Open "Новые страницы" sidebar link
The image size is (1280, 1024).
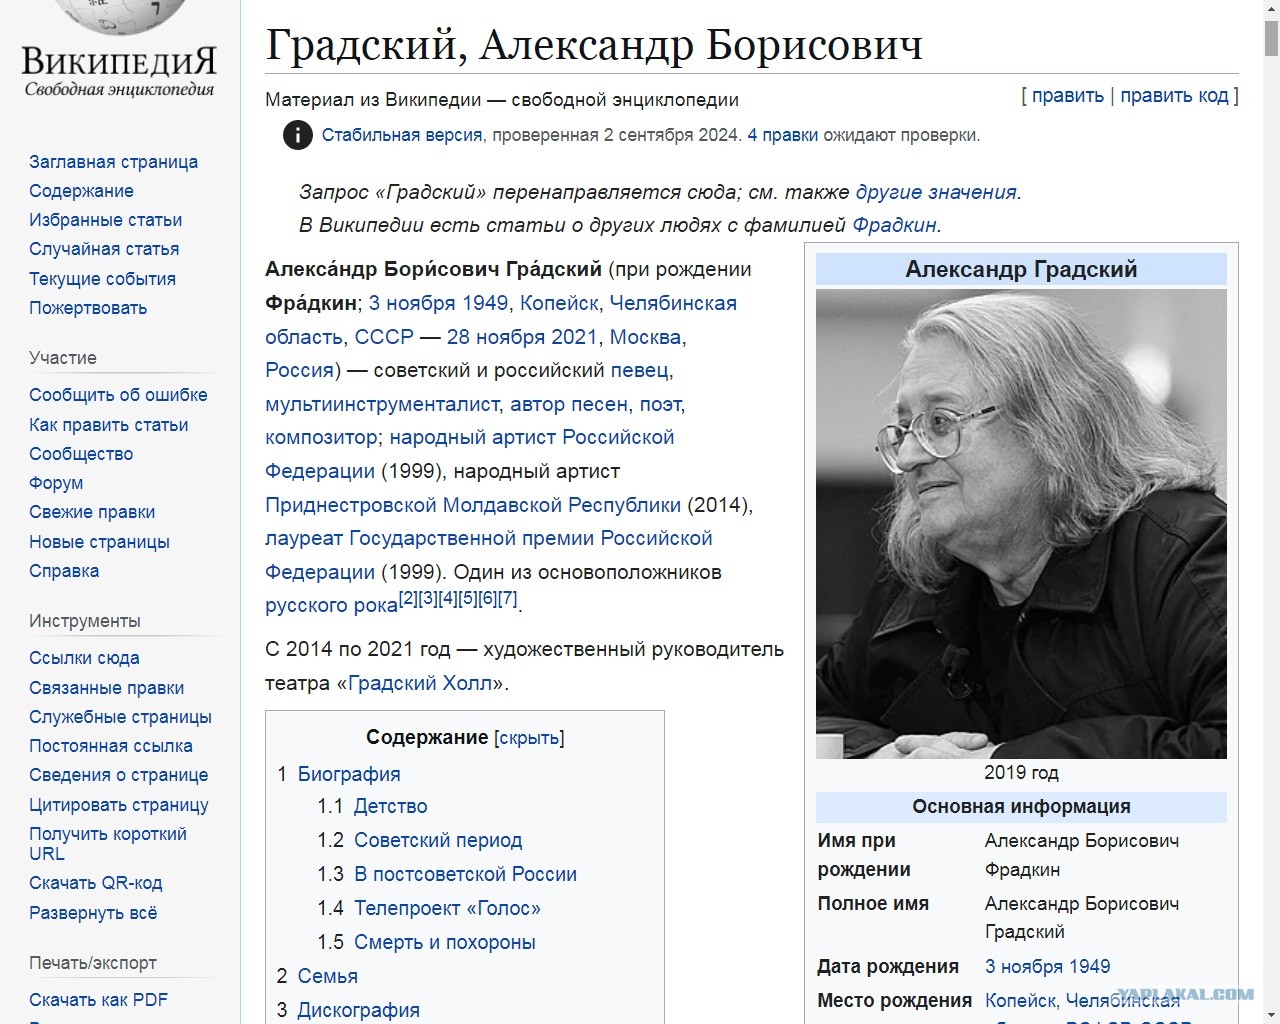[99, 542]
